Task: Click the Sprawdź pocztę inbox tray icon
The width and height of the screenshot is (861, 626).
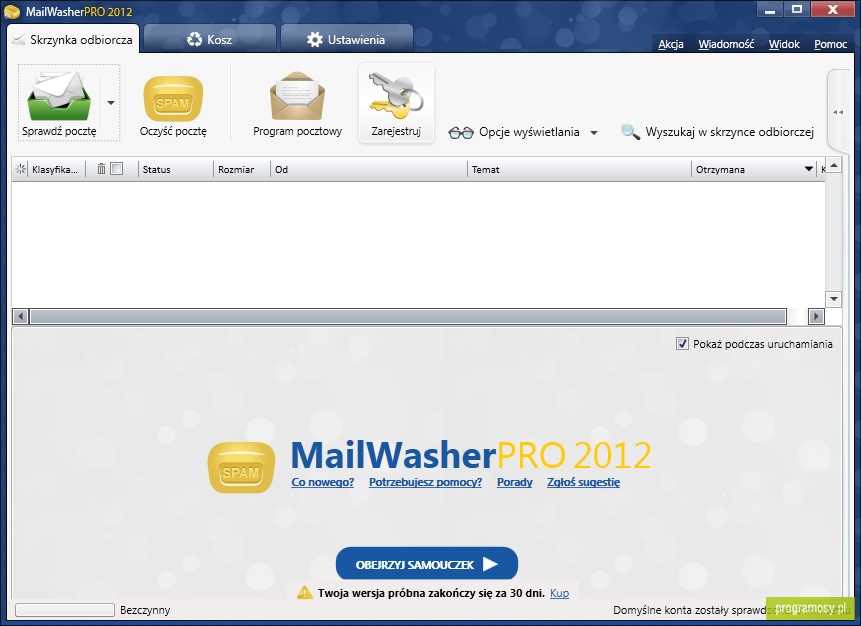Action: (x=59, y=96)
